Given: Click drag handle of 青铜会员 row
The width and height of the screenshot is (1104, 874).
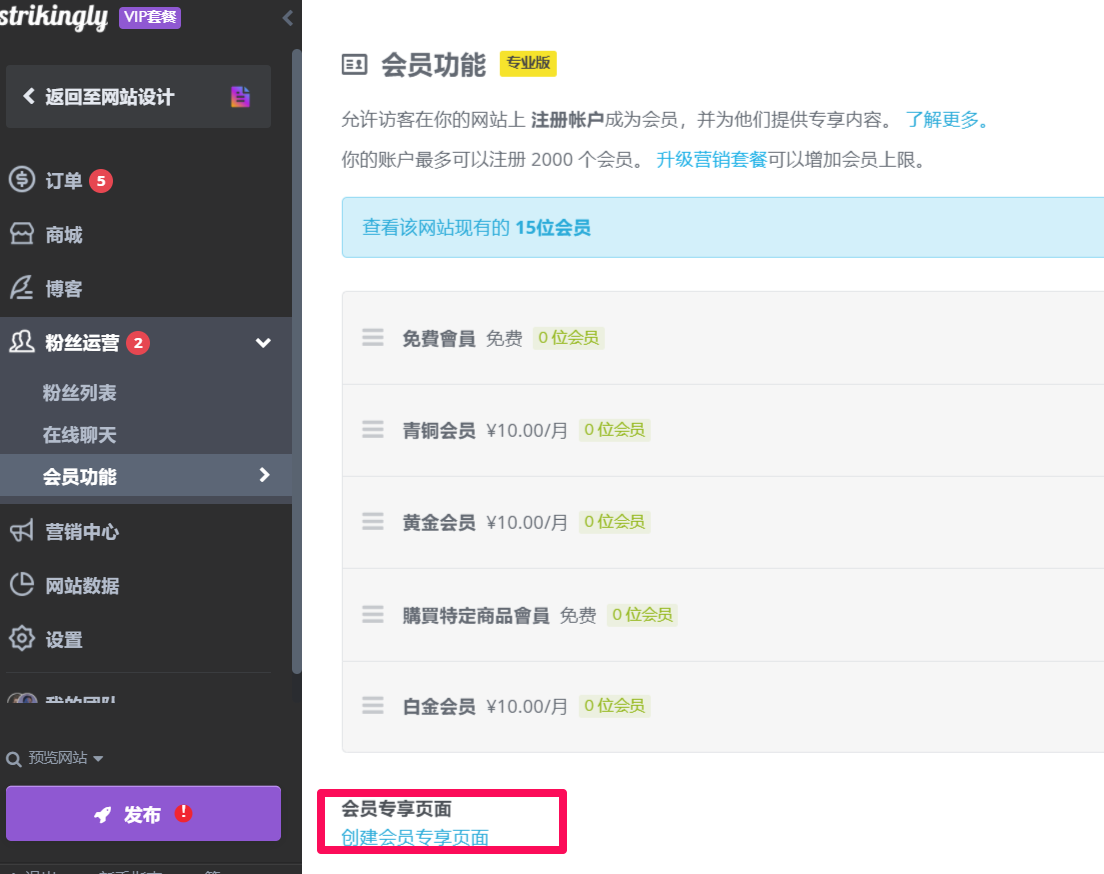Looking at the screenshot, I should tap(372, 429).
